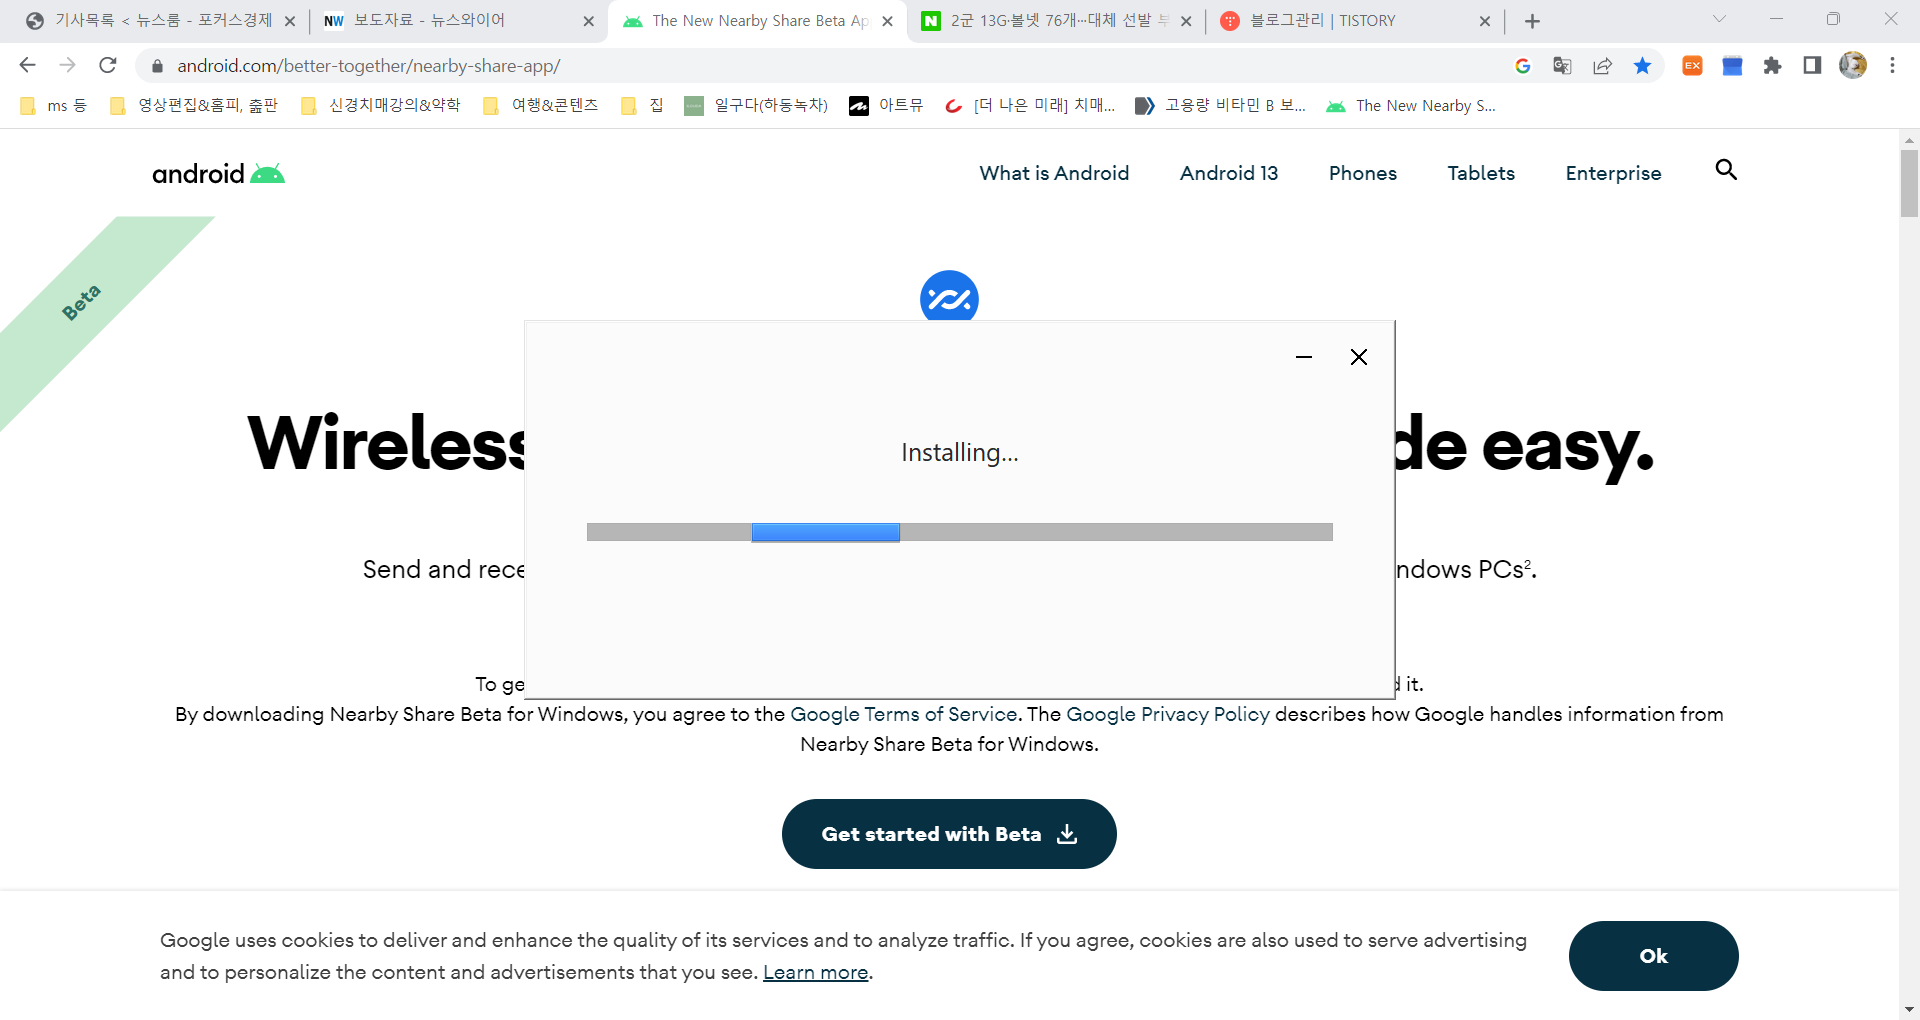Open Google Privacy Policy link

(1168, 714)
